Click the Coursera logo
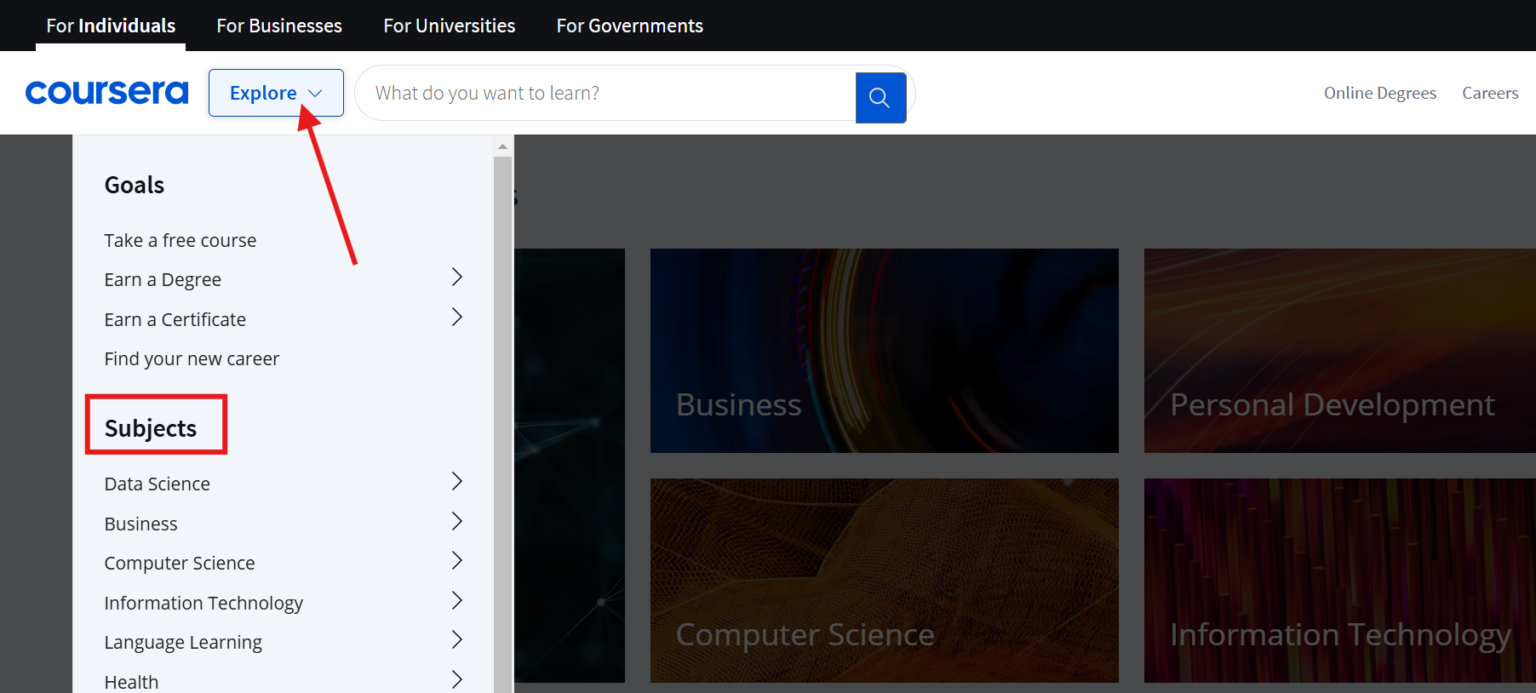This screenshot has height=693, width=1536. click(x=106, y=92)
